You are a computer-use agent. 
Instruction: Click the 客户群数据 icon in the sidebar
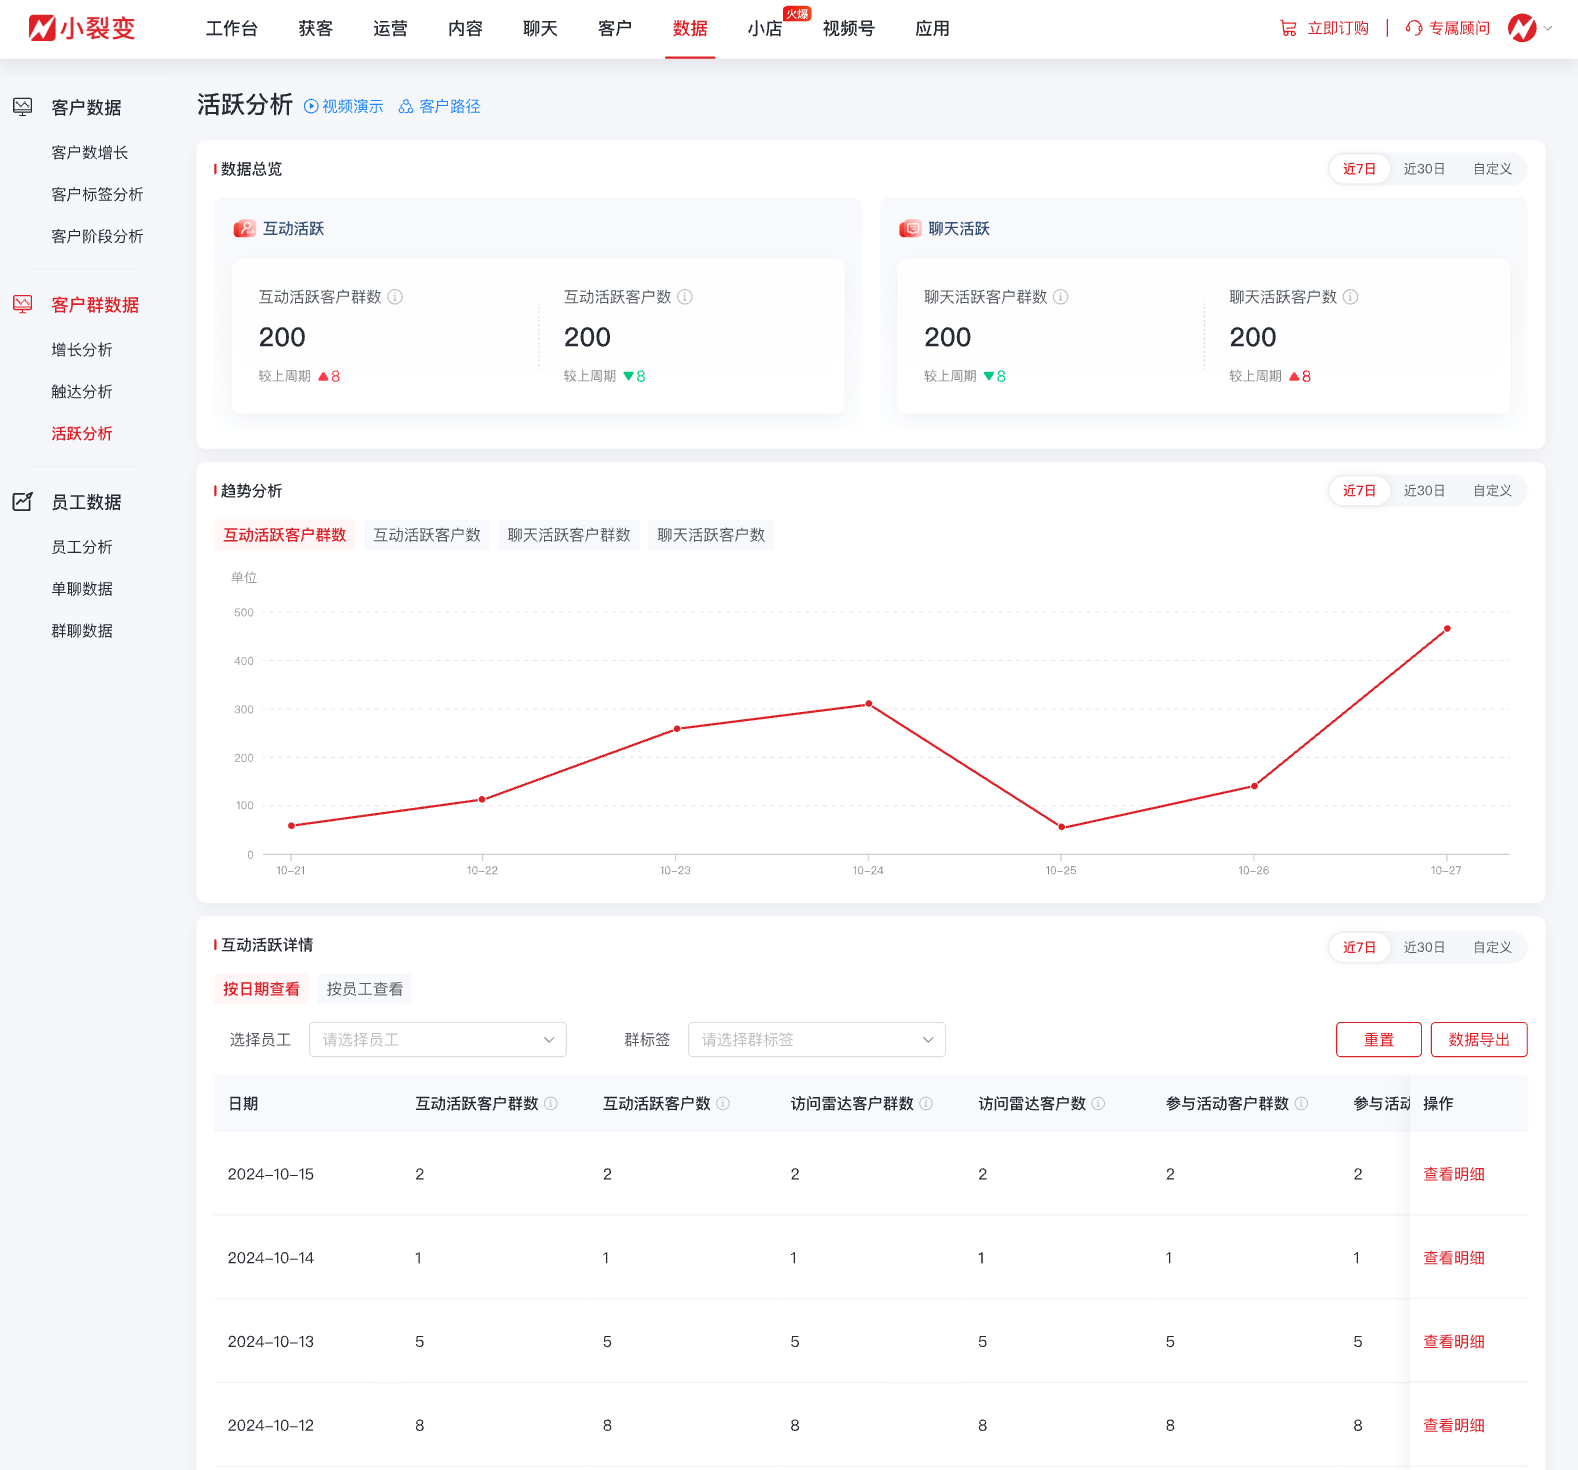(x=22, y=304)
